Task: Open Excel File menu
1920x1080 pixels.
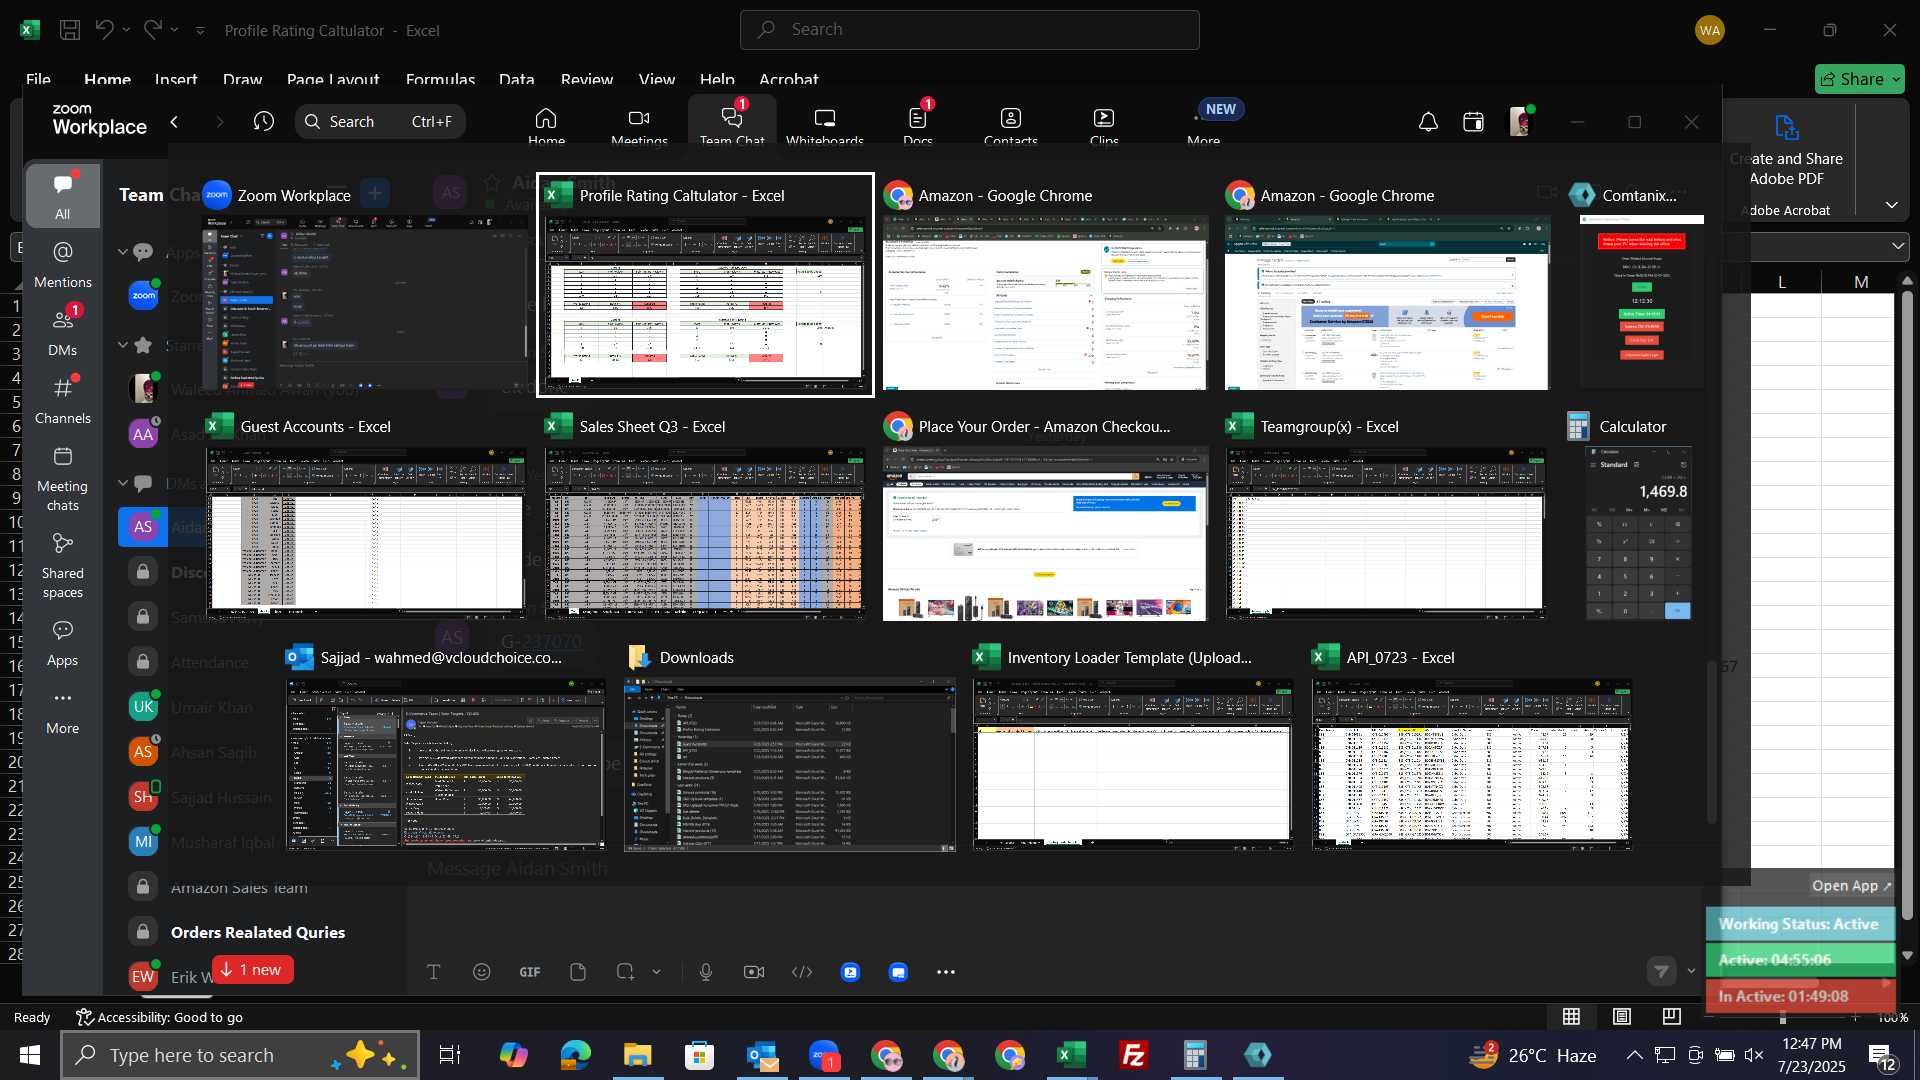Action: pos(39,79)
